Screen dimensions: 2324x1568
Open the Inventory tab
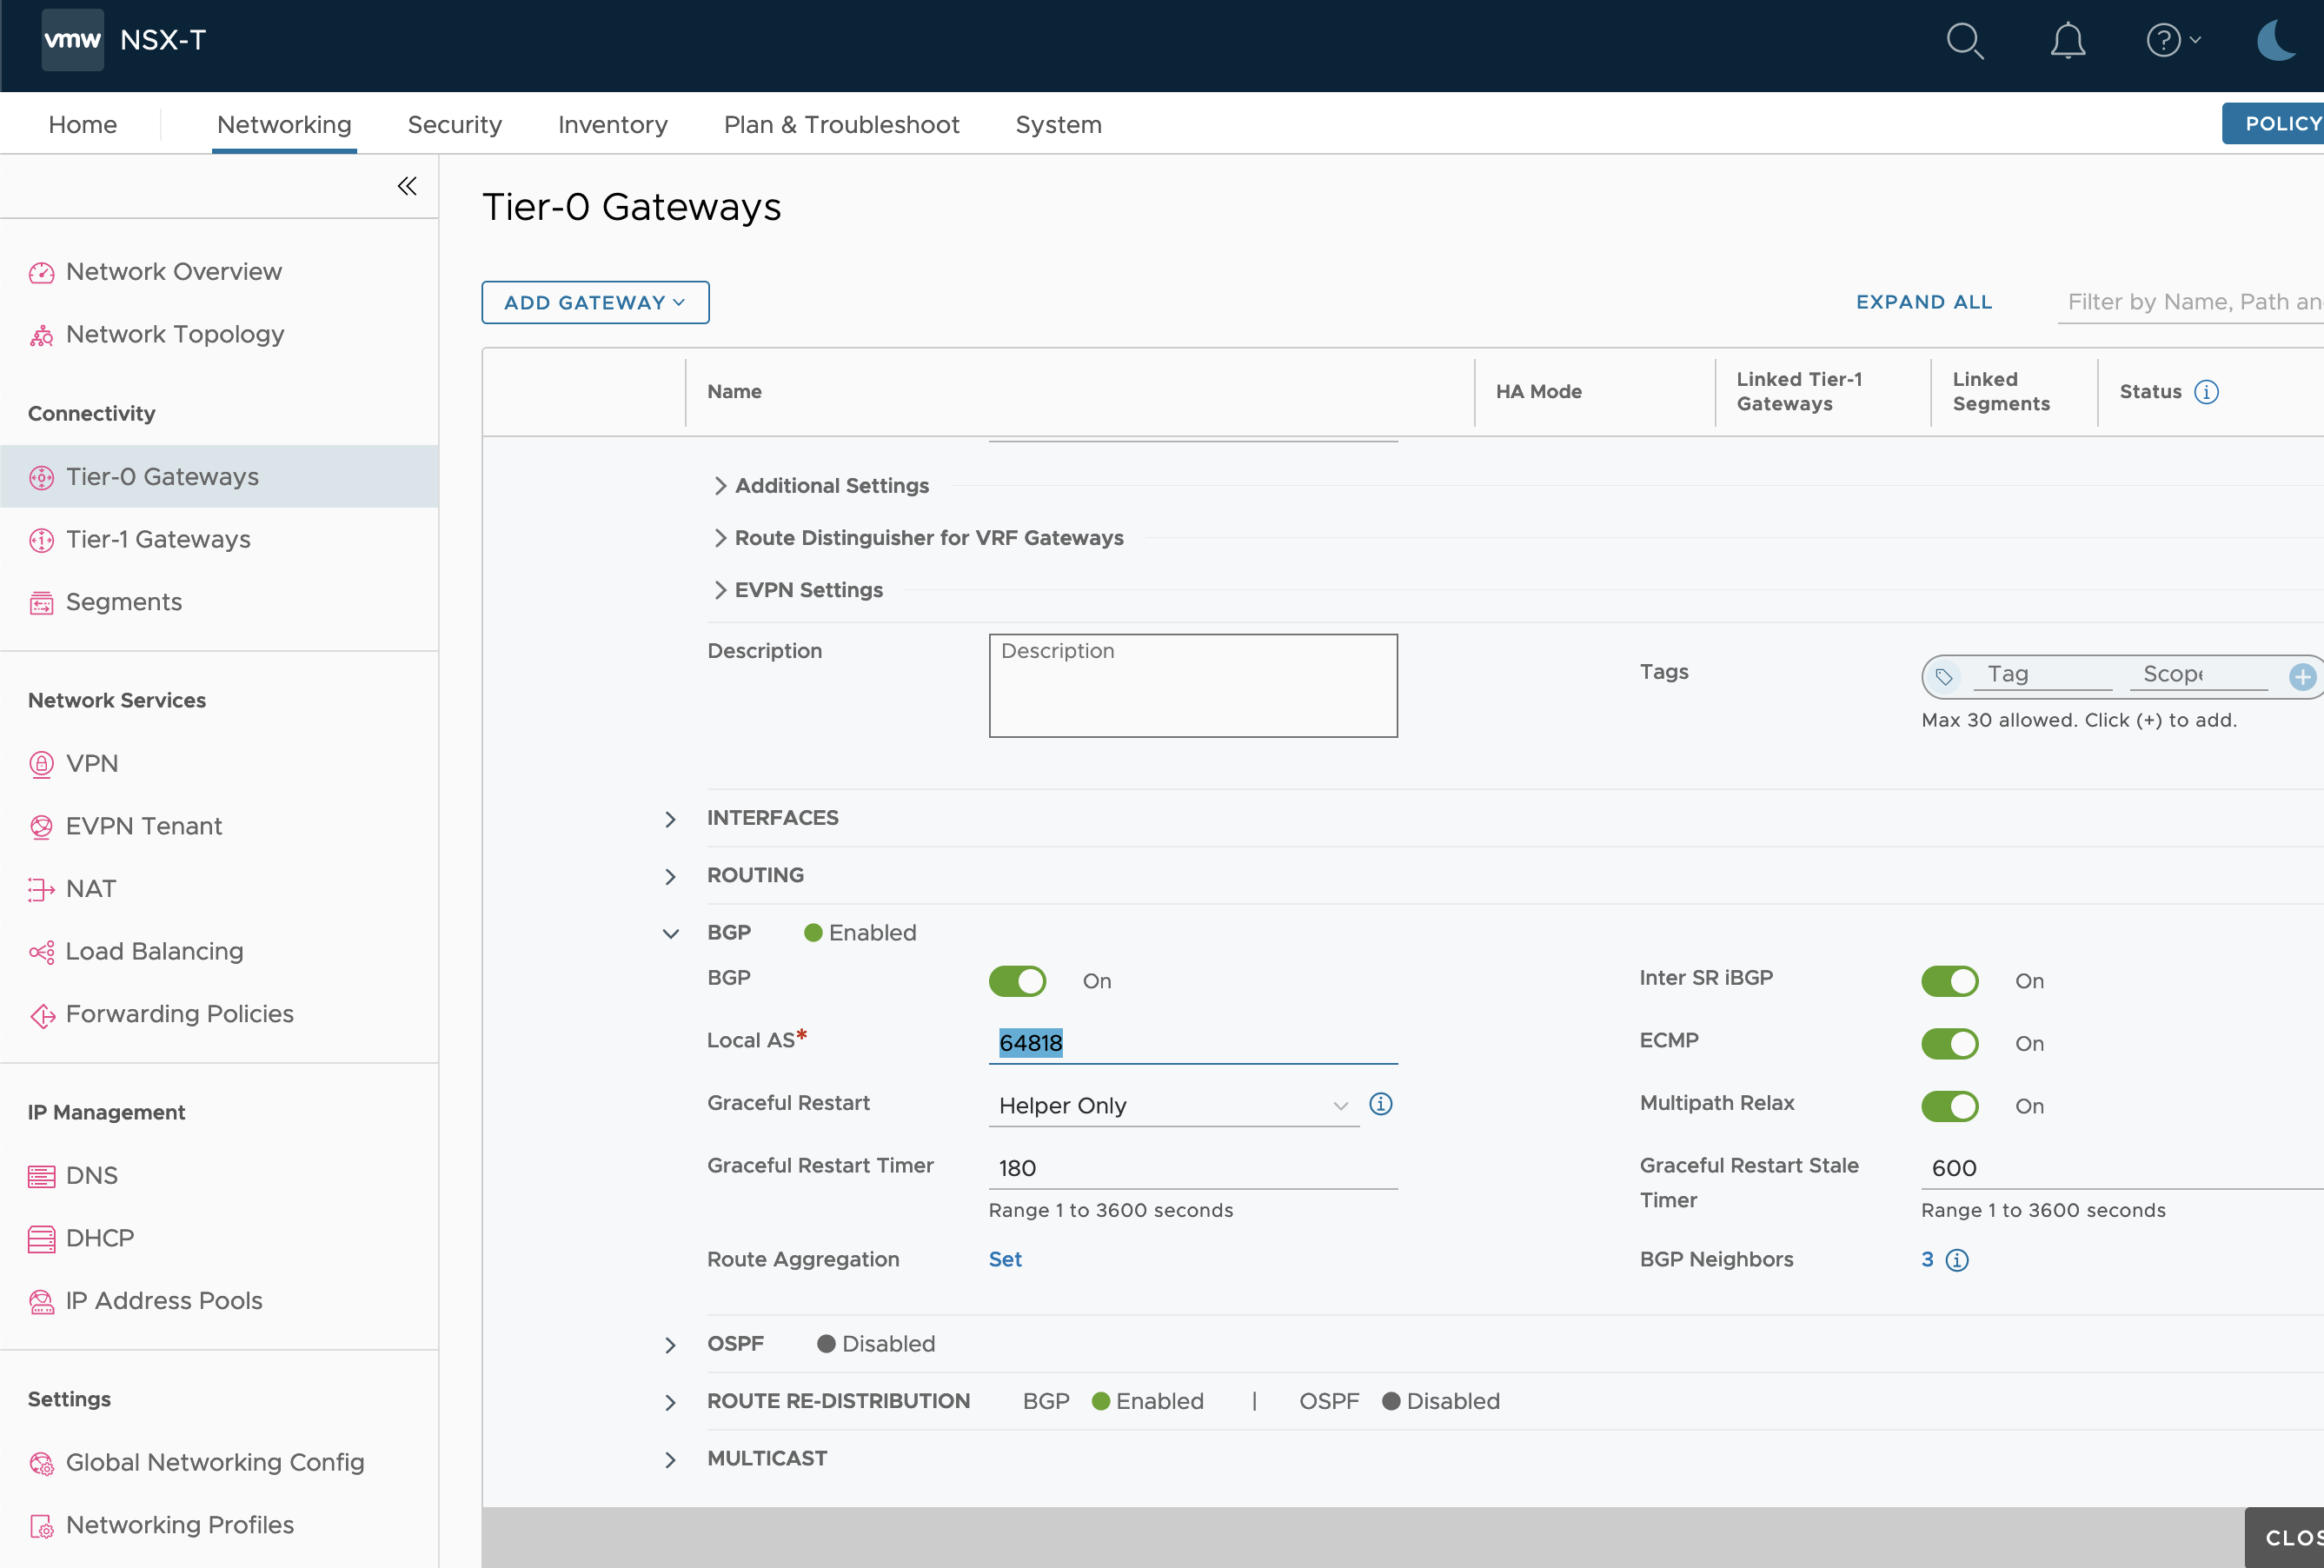pyautogui.click(x=612, y=125)
